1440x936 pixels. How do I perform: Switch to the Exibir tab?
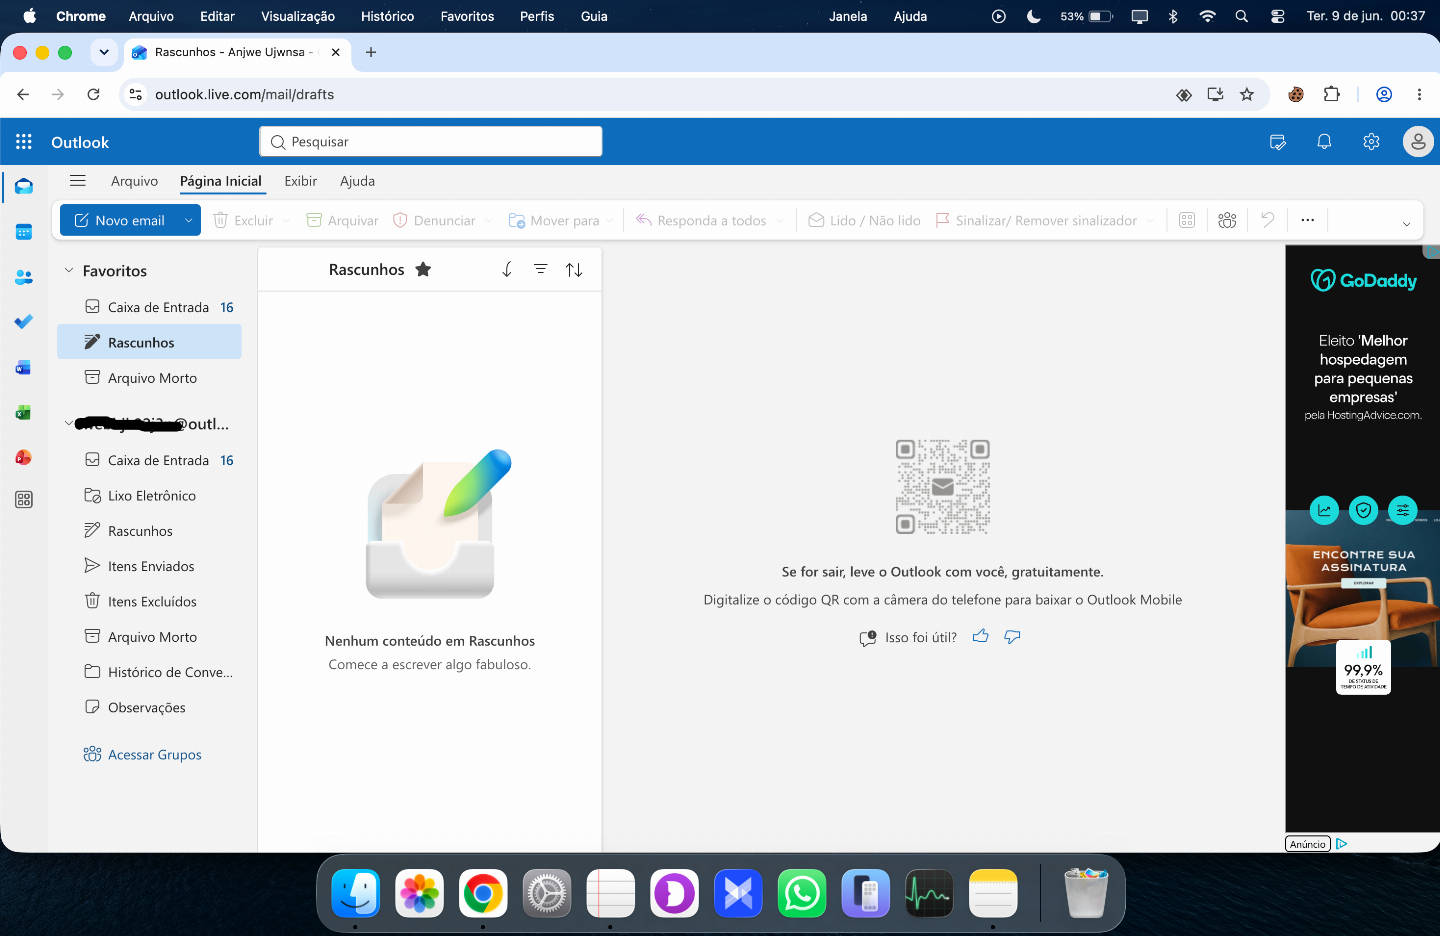(300, 181)
